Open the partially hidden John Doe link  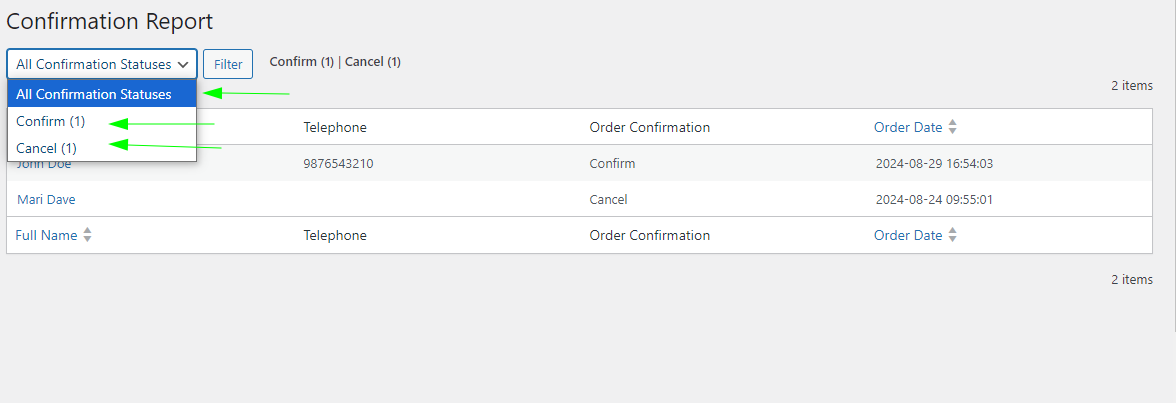pyautogui.click(x=44, y=165)
